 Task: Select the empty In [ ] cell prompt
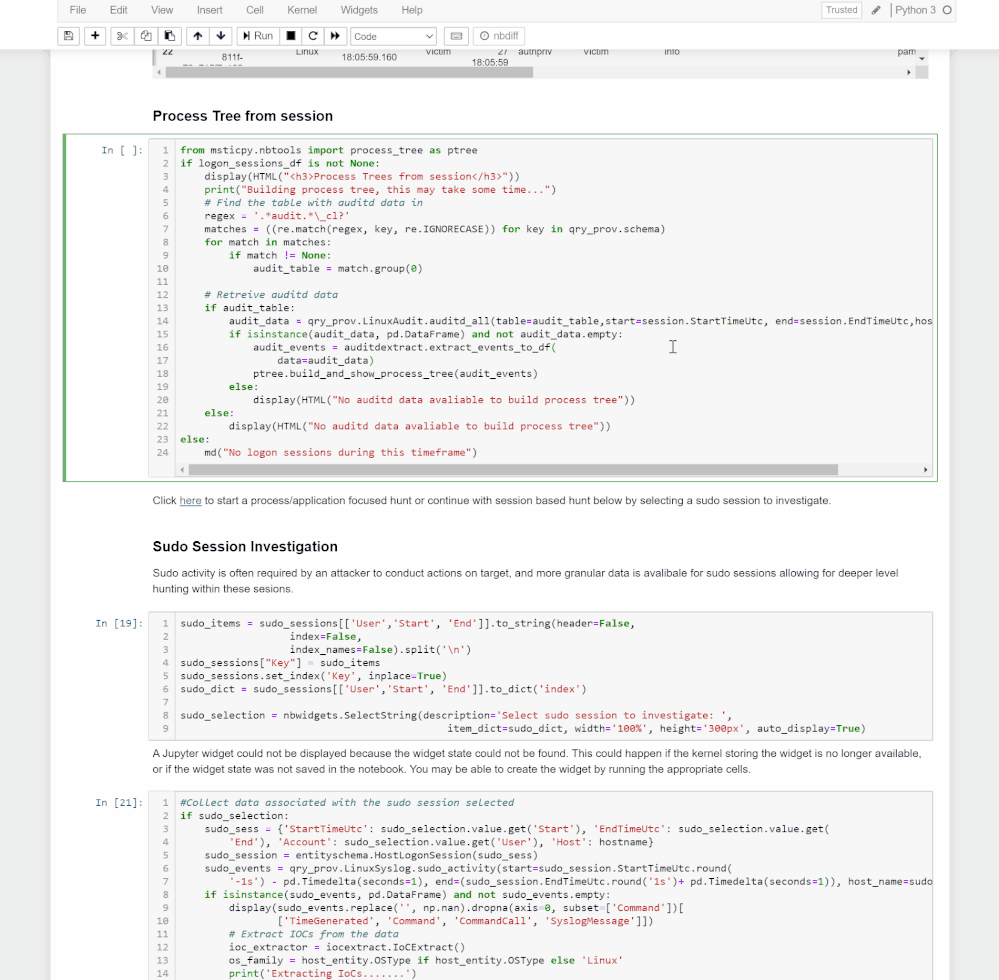click(x=122, y=150)
